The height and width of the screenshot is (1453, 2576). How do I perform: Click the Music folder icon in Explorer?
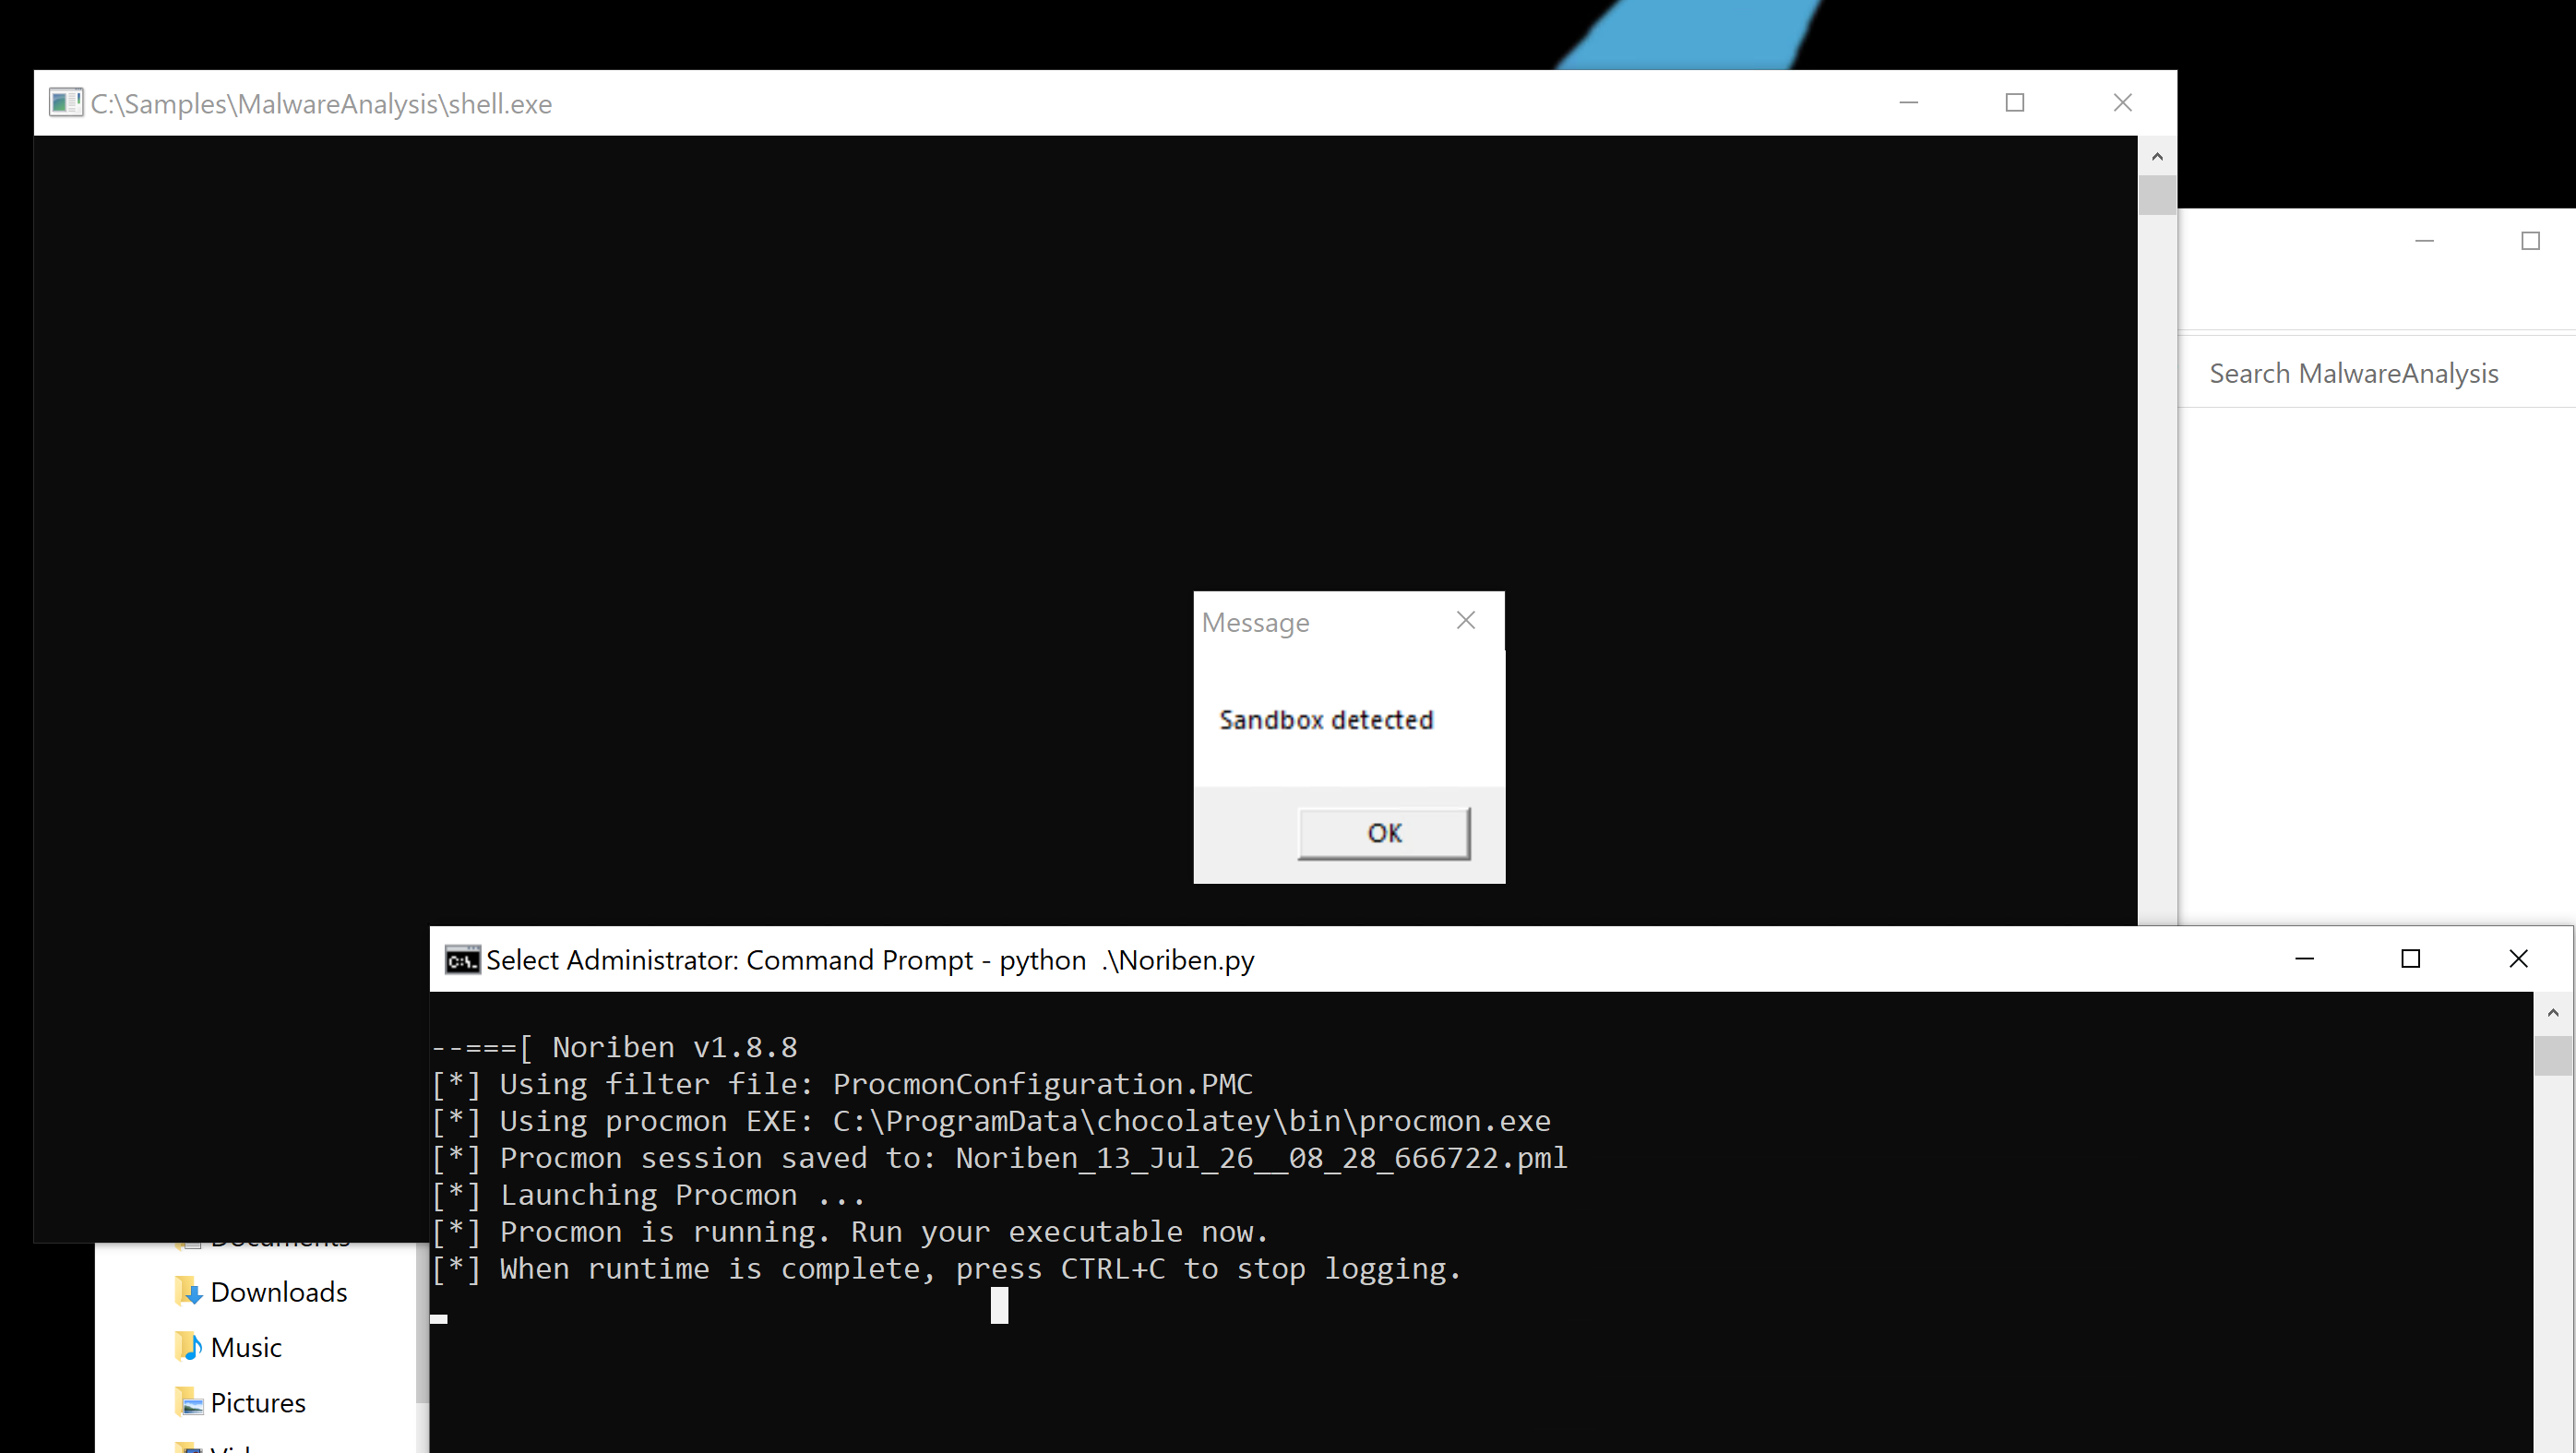(x=189, y=1347)
